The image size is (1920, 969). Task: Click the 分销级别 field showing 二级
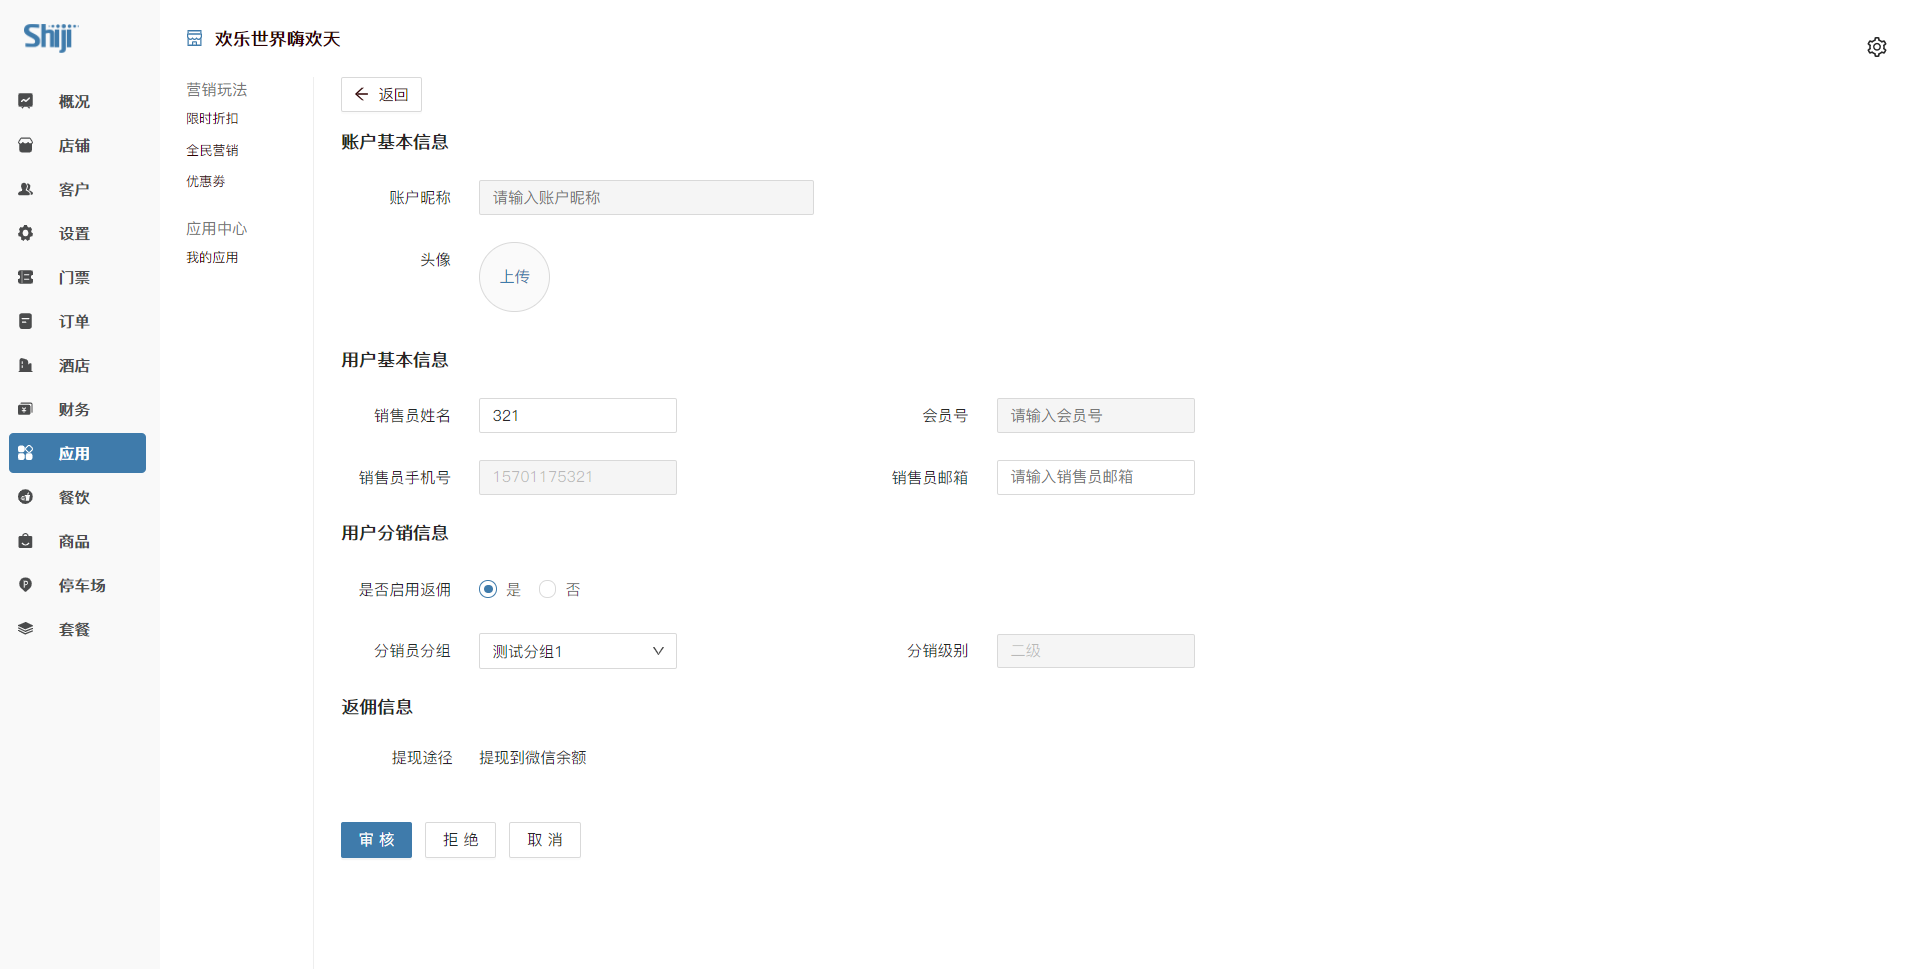tap(1096, 651)
